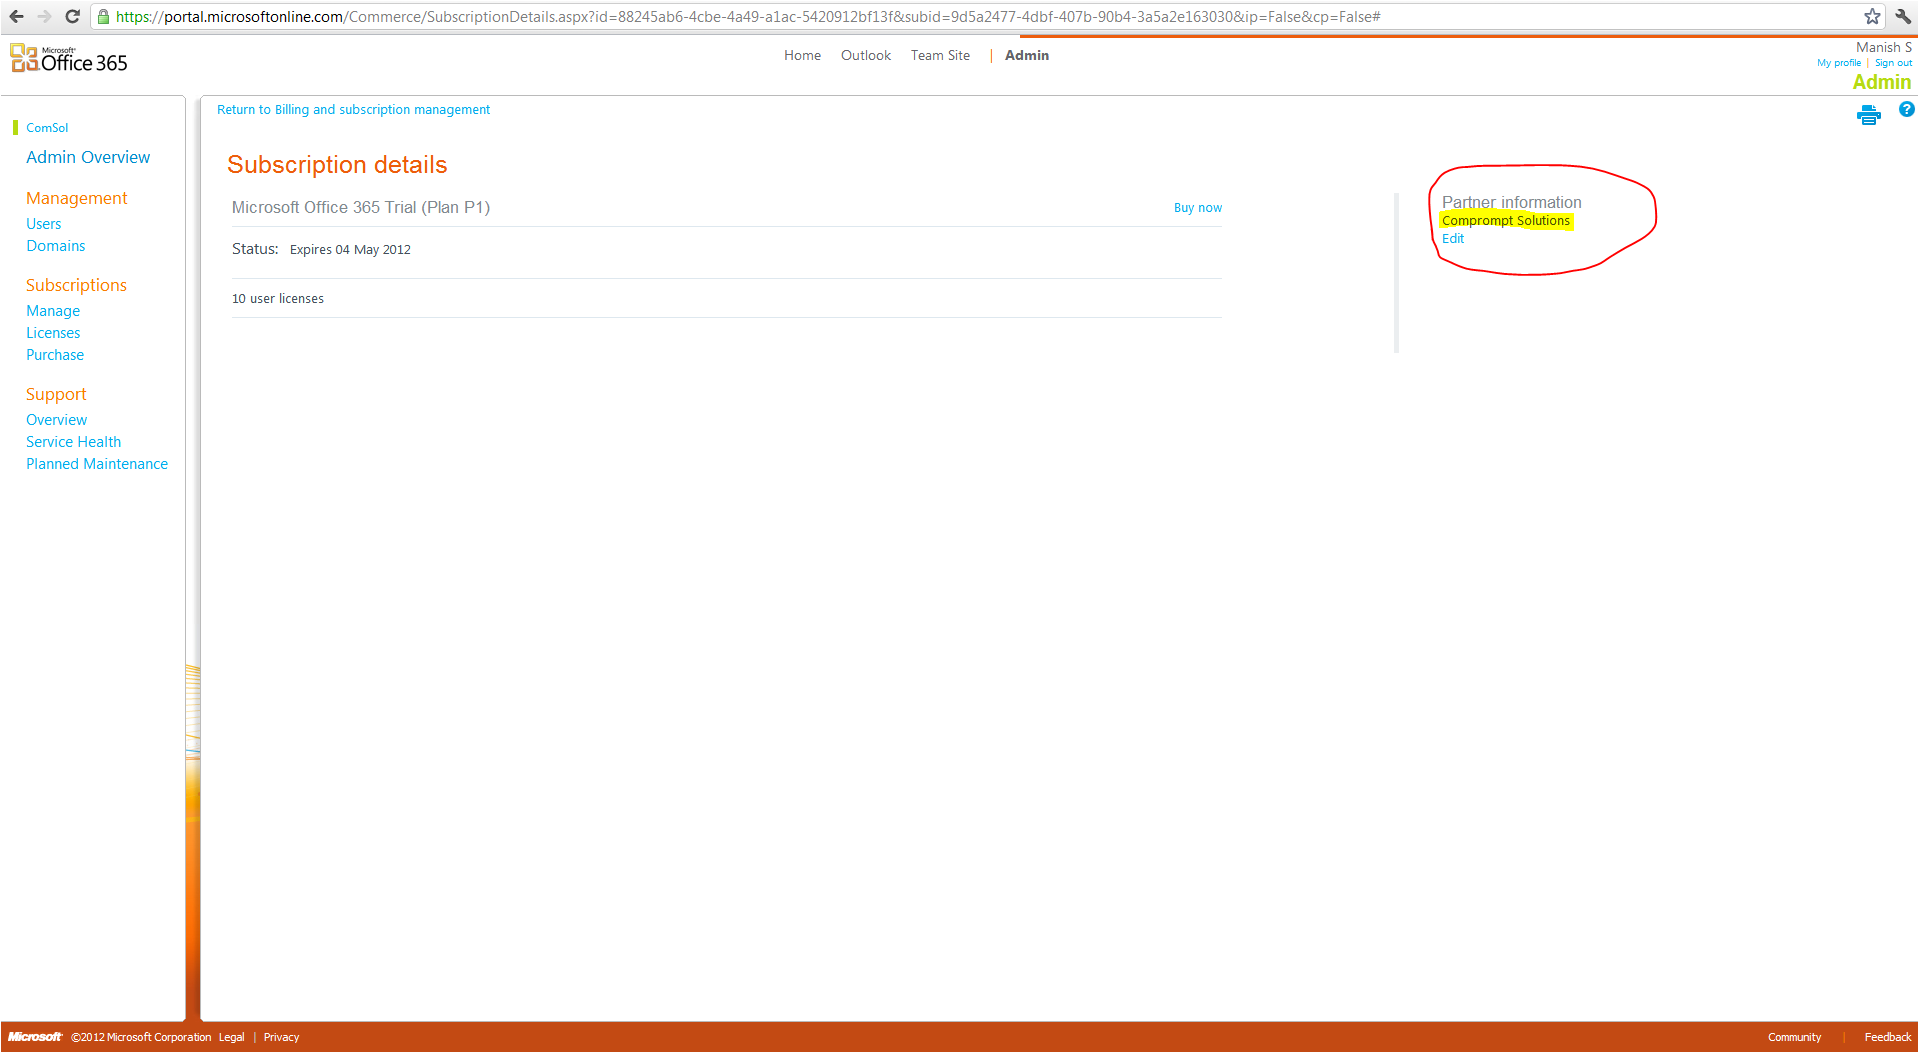Print the page using the printer icon
This screenshot has width=1919, height=1053.
pyautogui.click(x=1868, y=116)
